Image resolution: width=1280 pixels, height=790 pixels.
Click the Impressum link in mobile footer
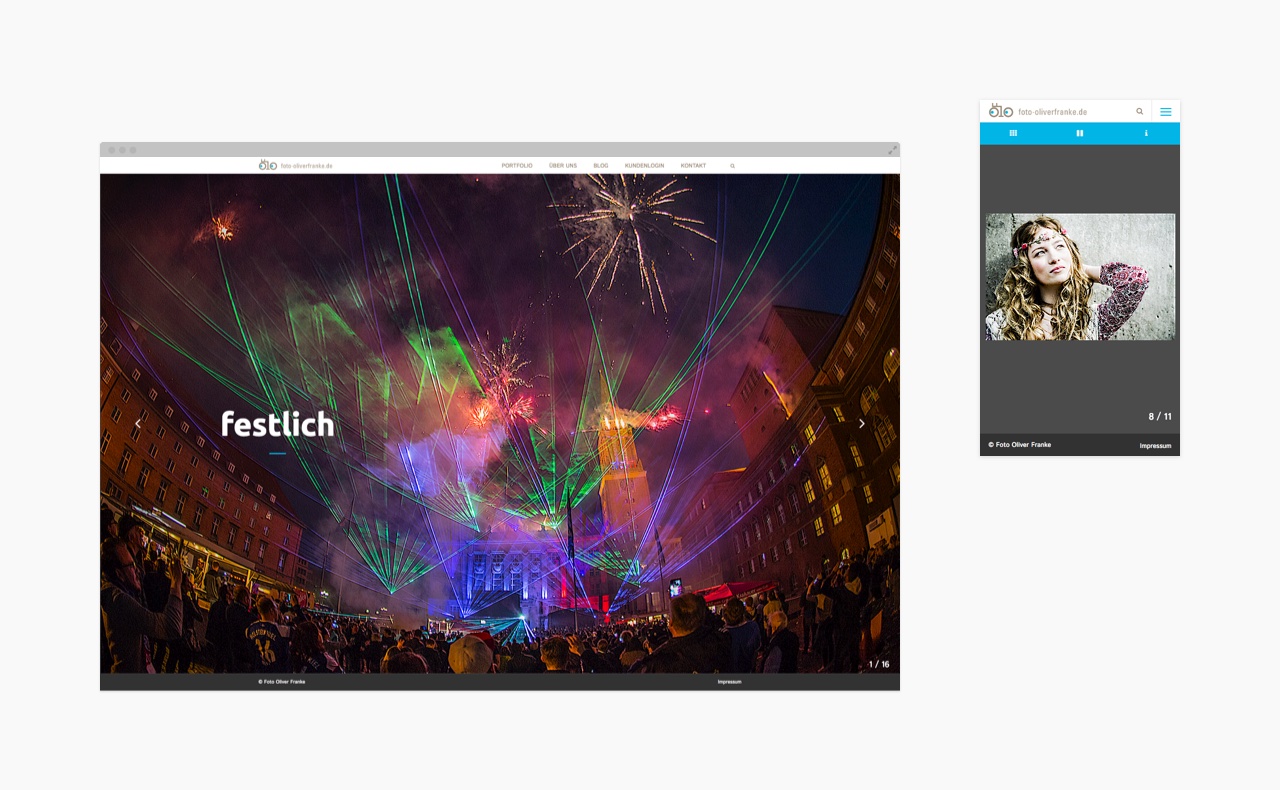[x=1155, y=446]
